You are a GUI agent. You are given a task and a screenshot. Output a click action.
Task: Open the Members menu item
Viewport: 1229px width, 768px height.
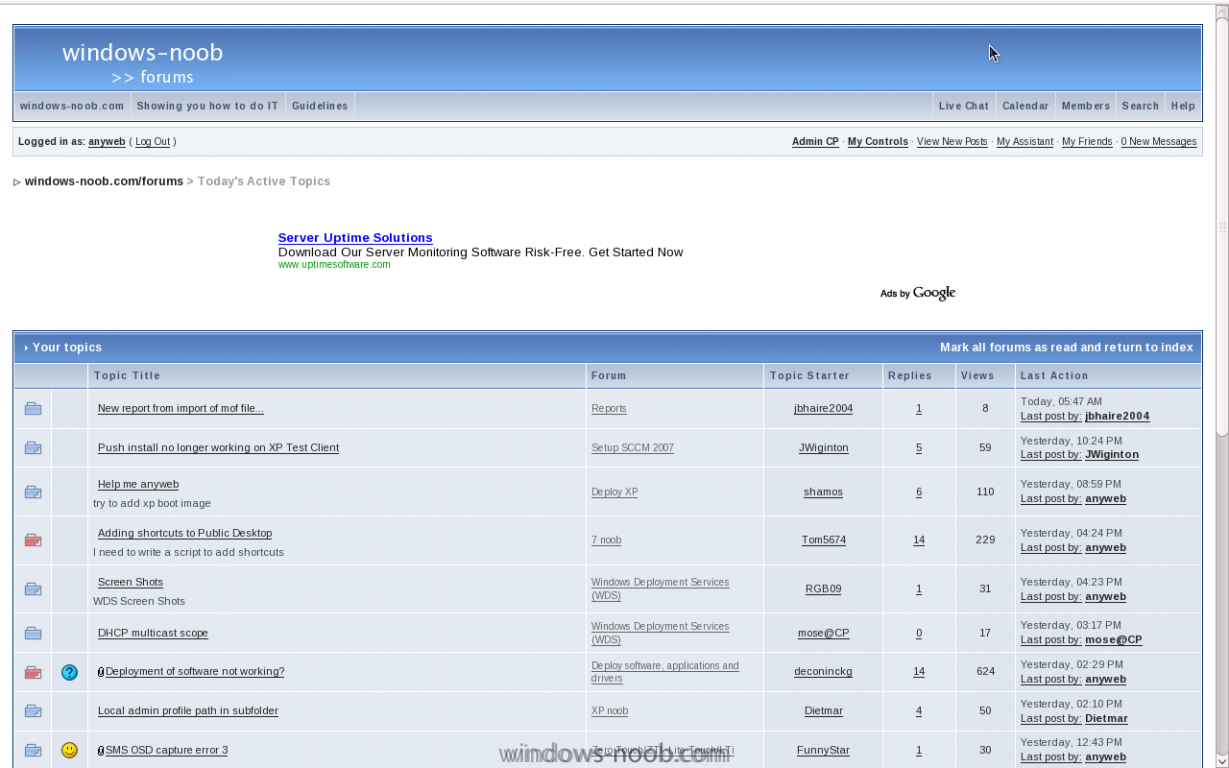point(1085,106)
